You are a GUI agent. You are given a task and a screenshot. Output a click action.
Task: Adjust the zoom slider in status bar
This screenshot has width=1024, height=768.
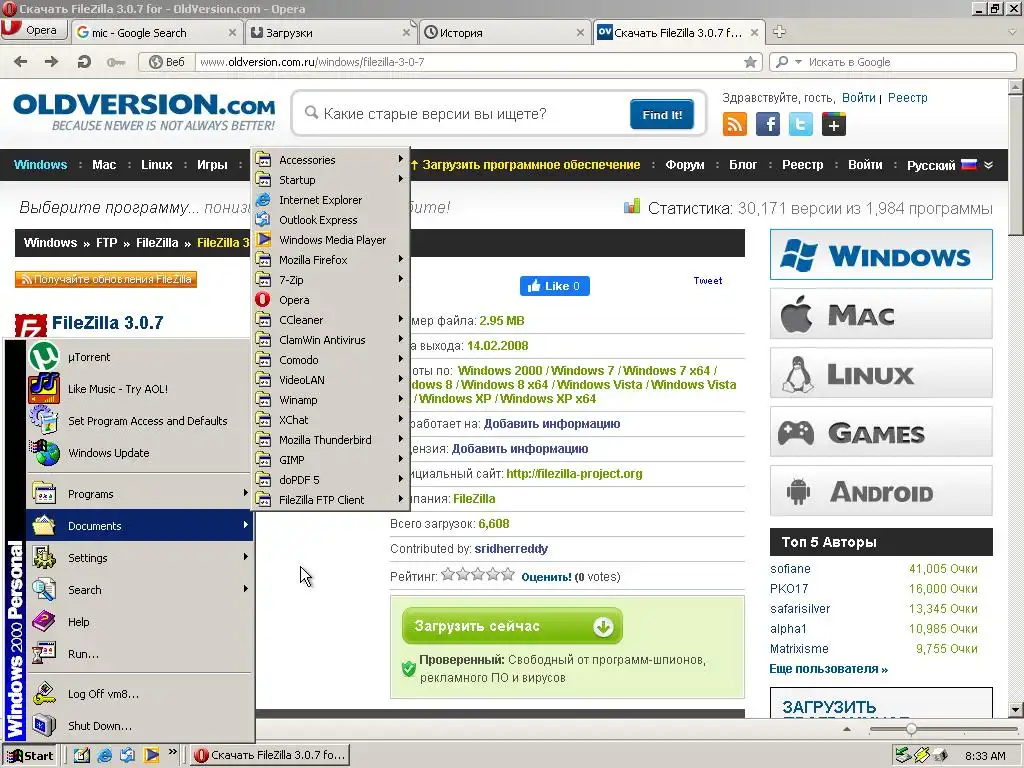tap(911, 729)
